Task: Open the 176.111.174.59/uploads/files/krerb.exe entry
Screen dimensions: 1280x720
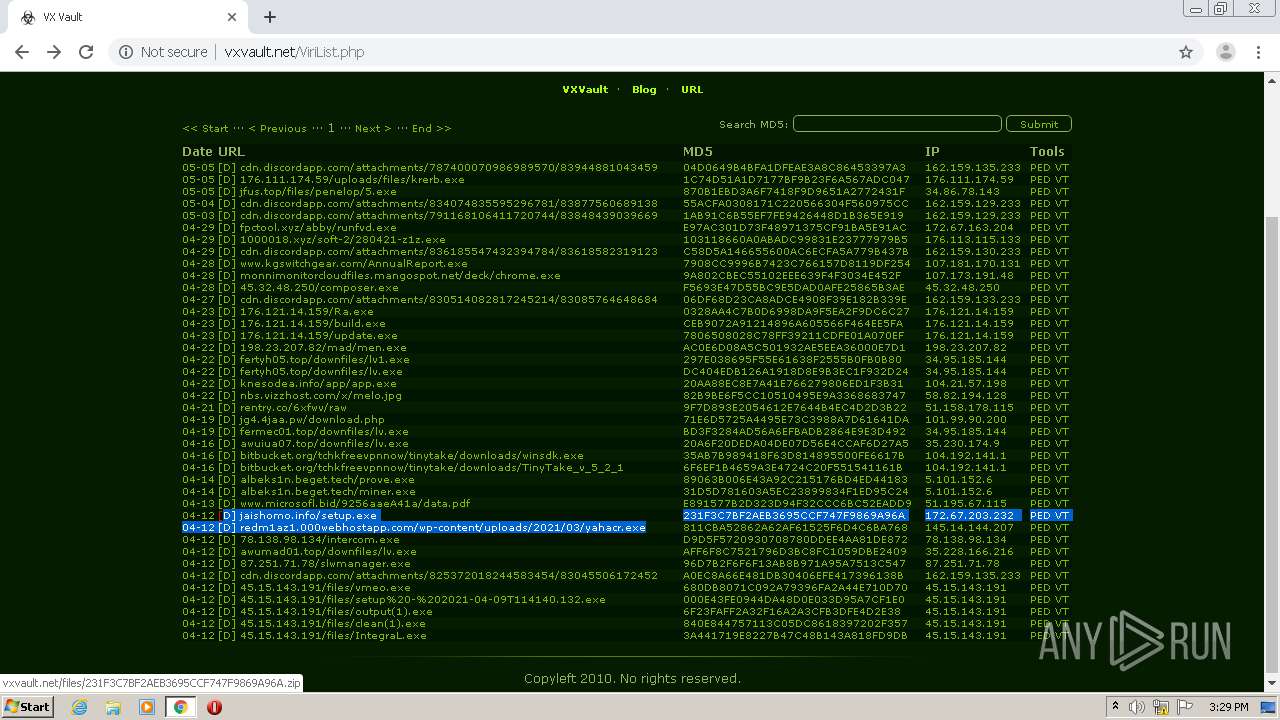Action: (x=352, y=179)
